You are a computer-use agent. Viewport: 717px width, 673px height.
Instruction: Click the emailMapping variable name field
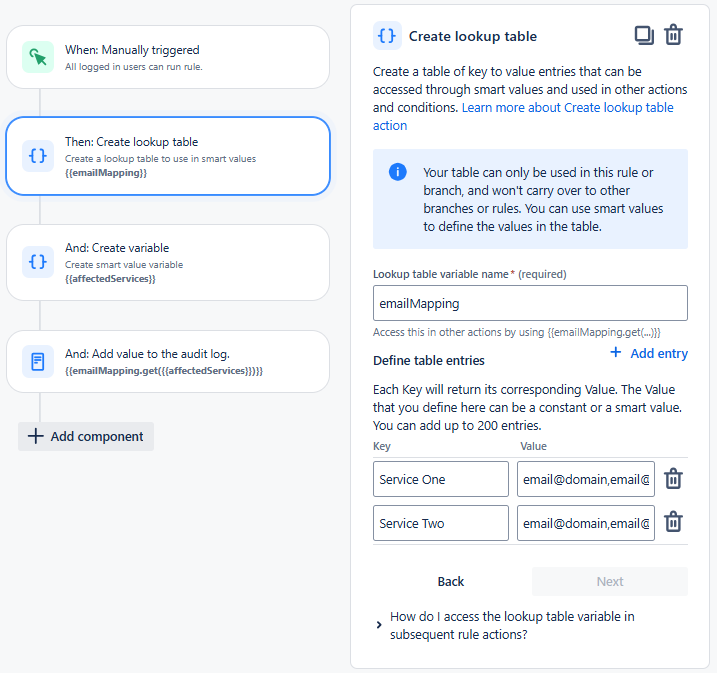[530, 303]
